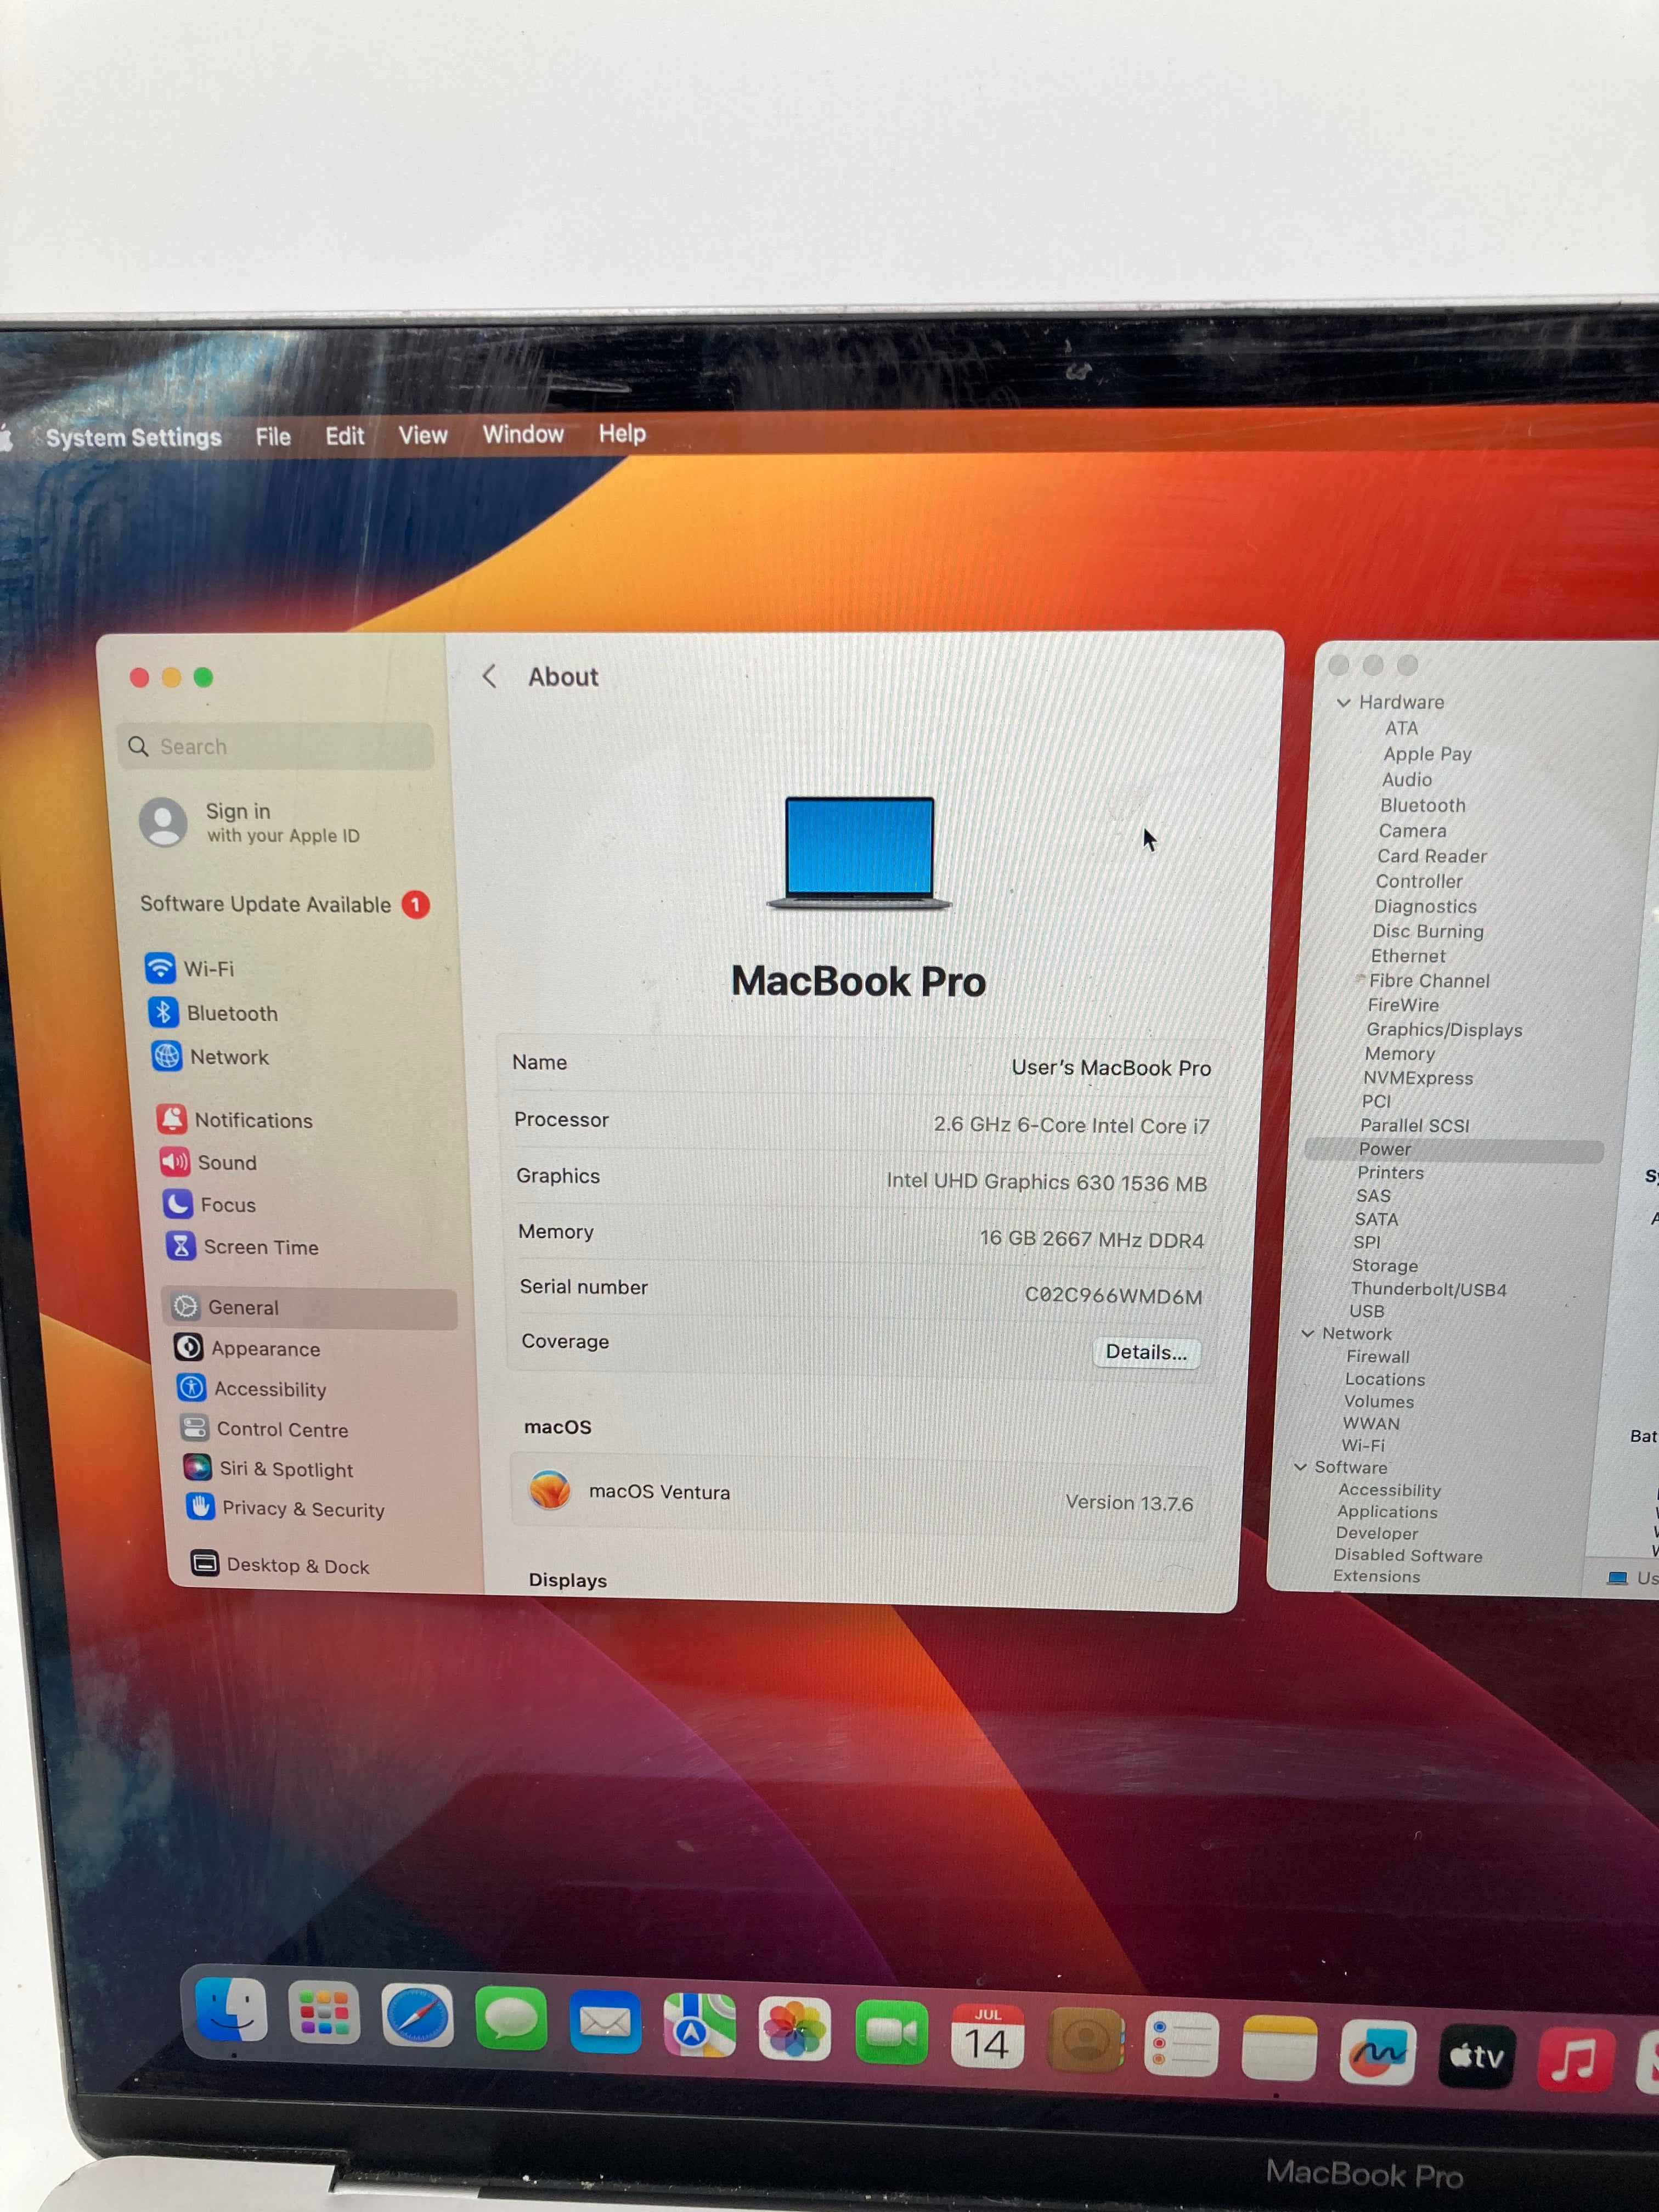The image size is (1659, 2212).
Task: Open Music app in the Dock
Action: [x=1575, y=2061]
